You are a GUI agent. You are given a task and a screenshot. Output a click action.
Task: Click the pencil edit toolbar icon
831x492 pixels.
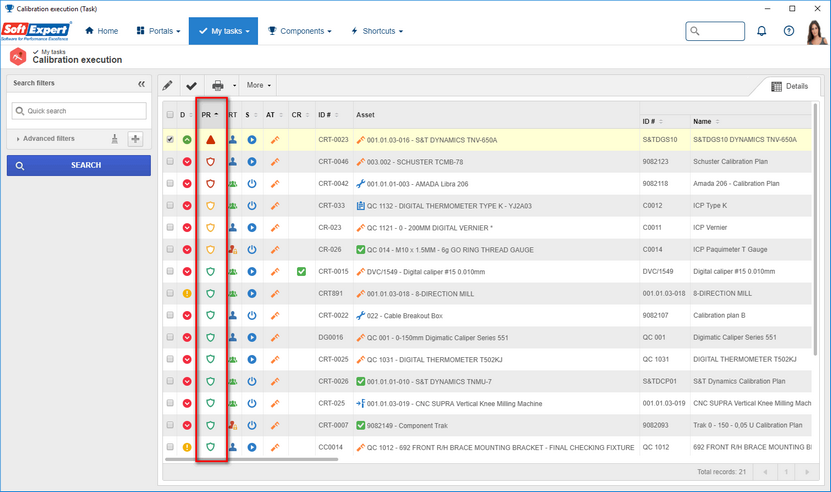click(x=167, y=85)
